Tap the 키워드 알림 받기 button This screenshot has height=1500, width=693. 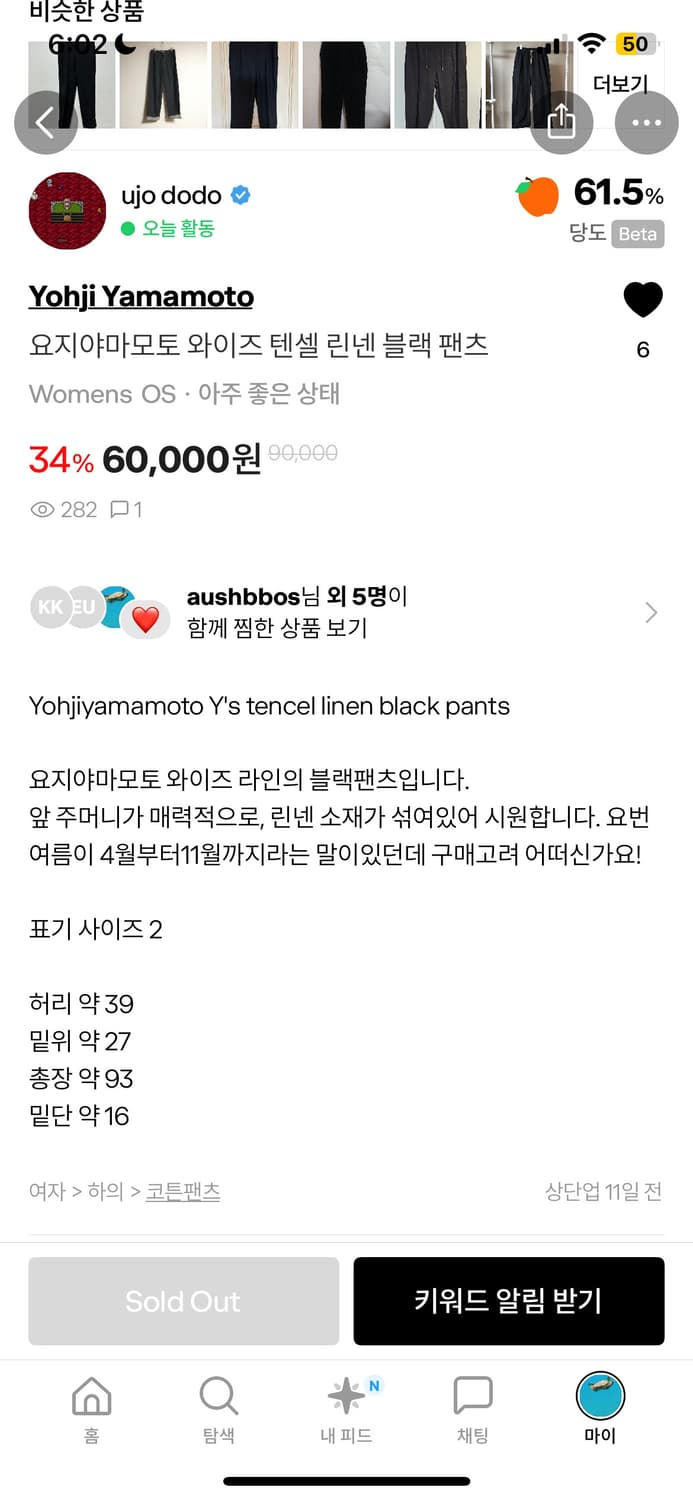pos(509,1301)
